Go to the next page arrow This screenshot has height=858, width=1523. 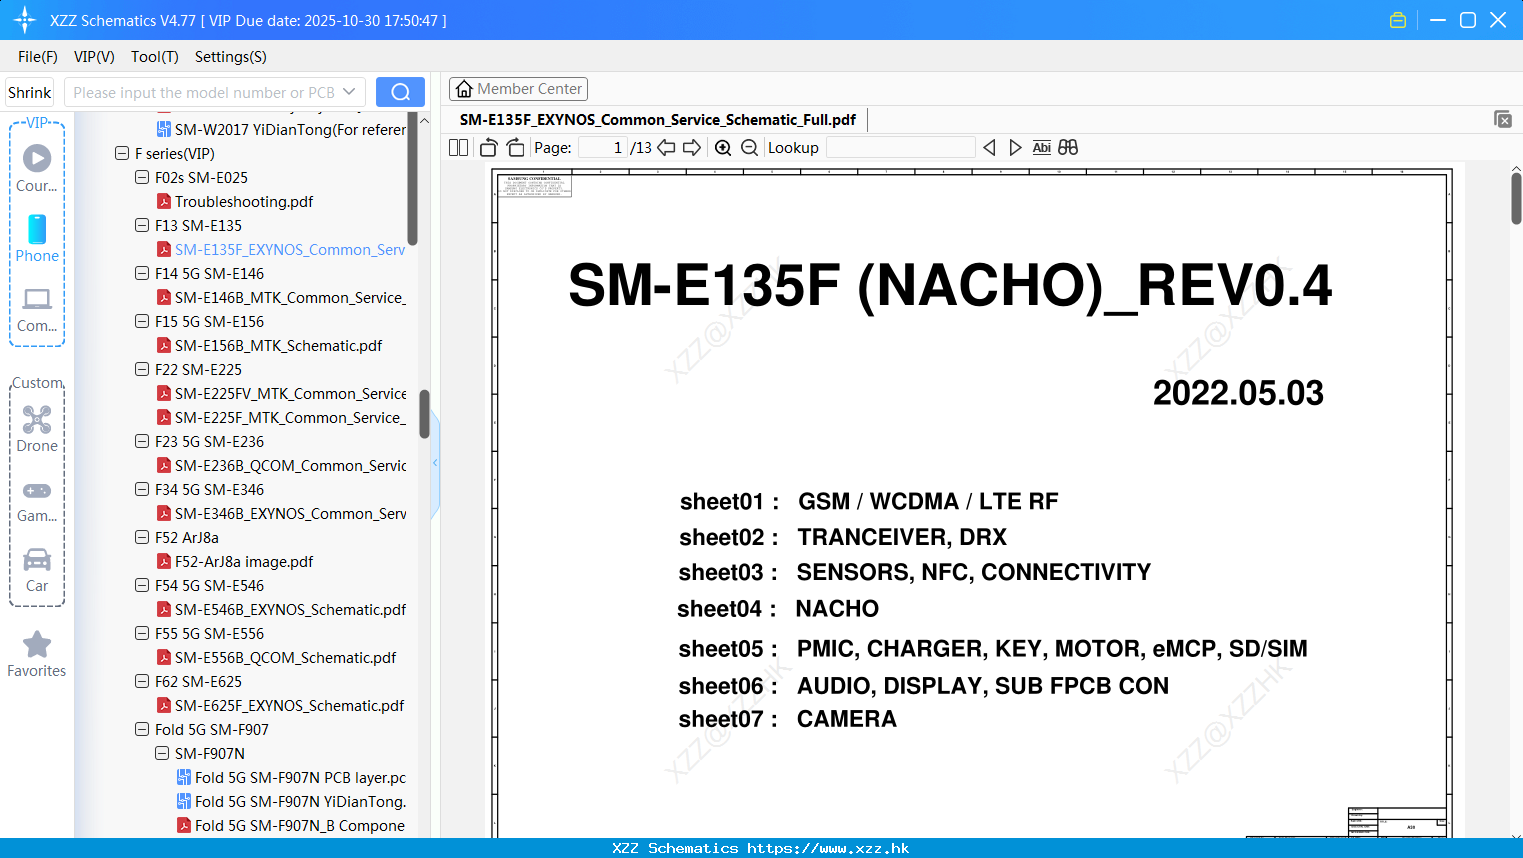[692, 148]
